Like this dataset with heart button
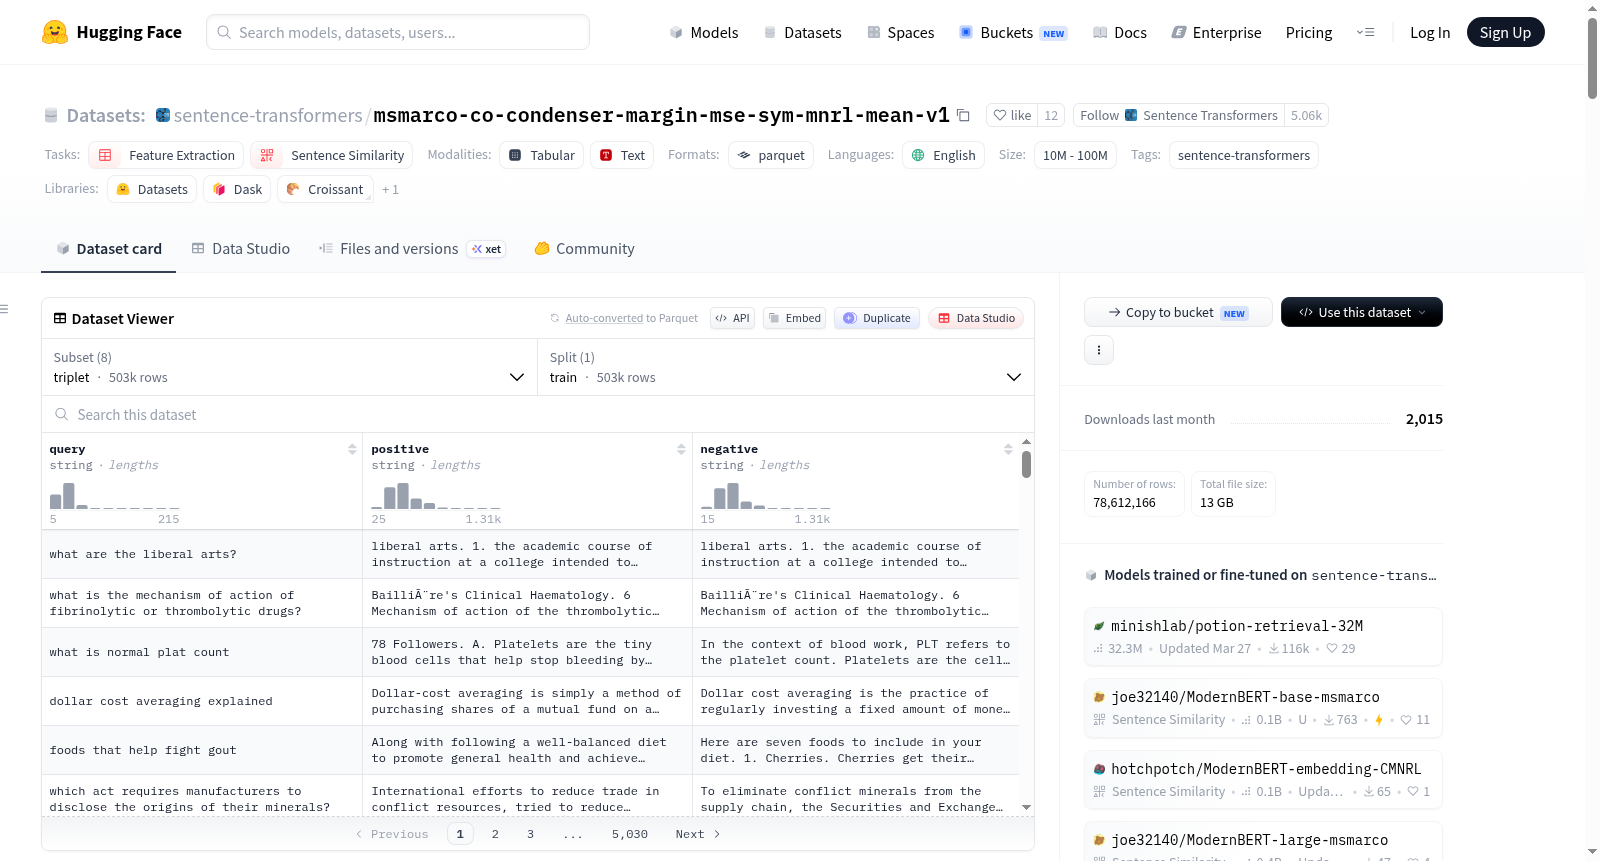 click(x=1012, y=115)
